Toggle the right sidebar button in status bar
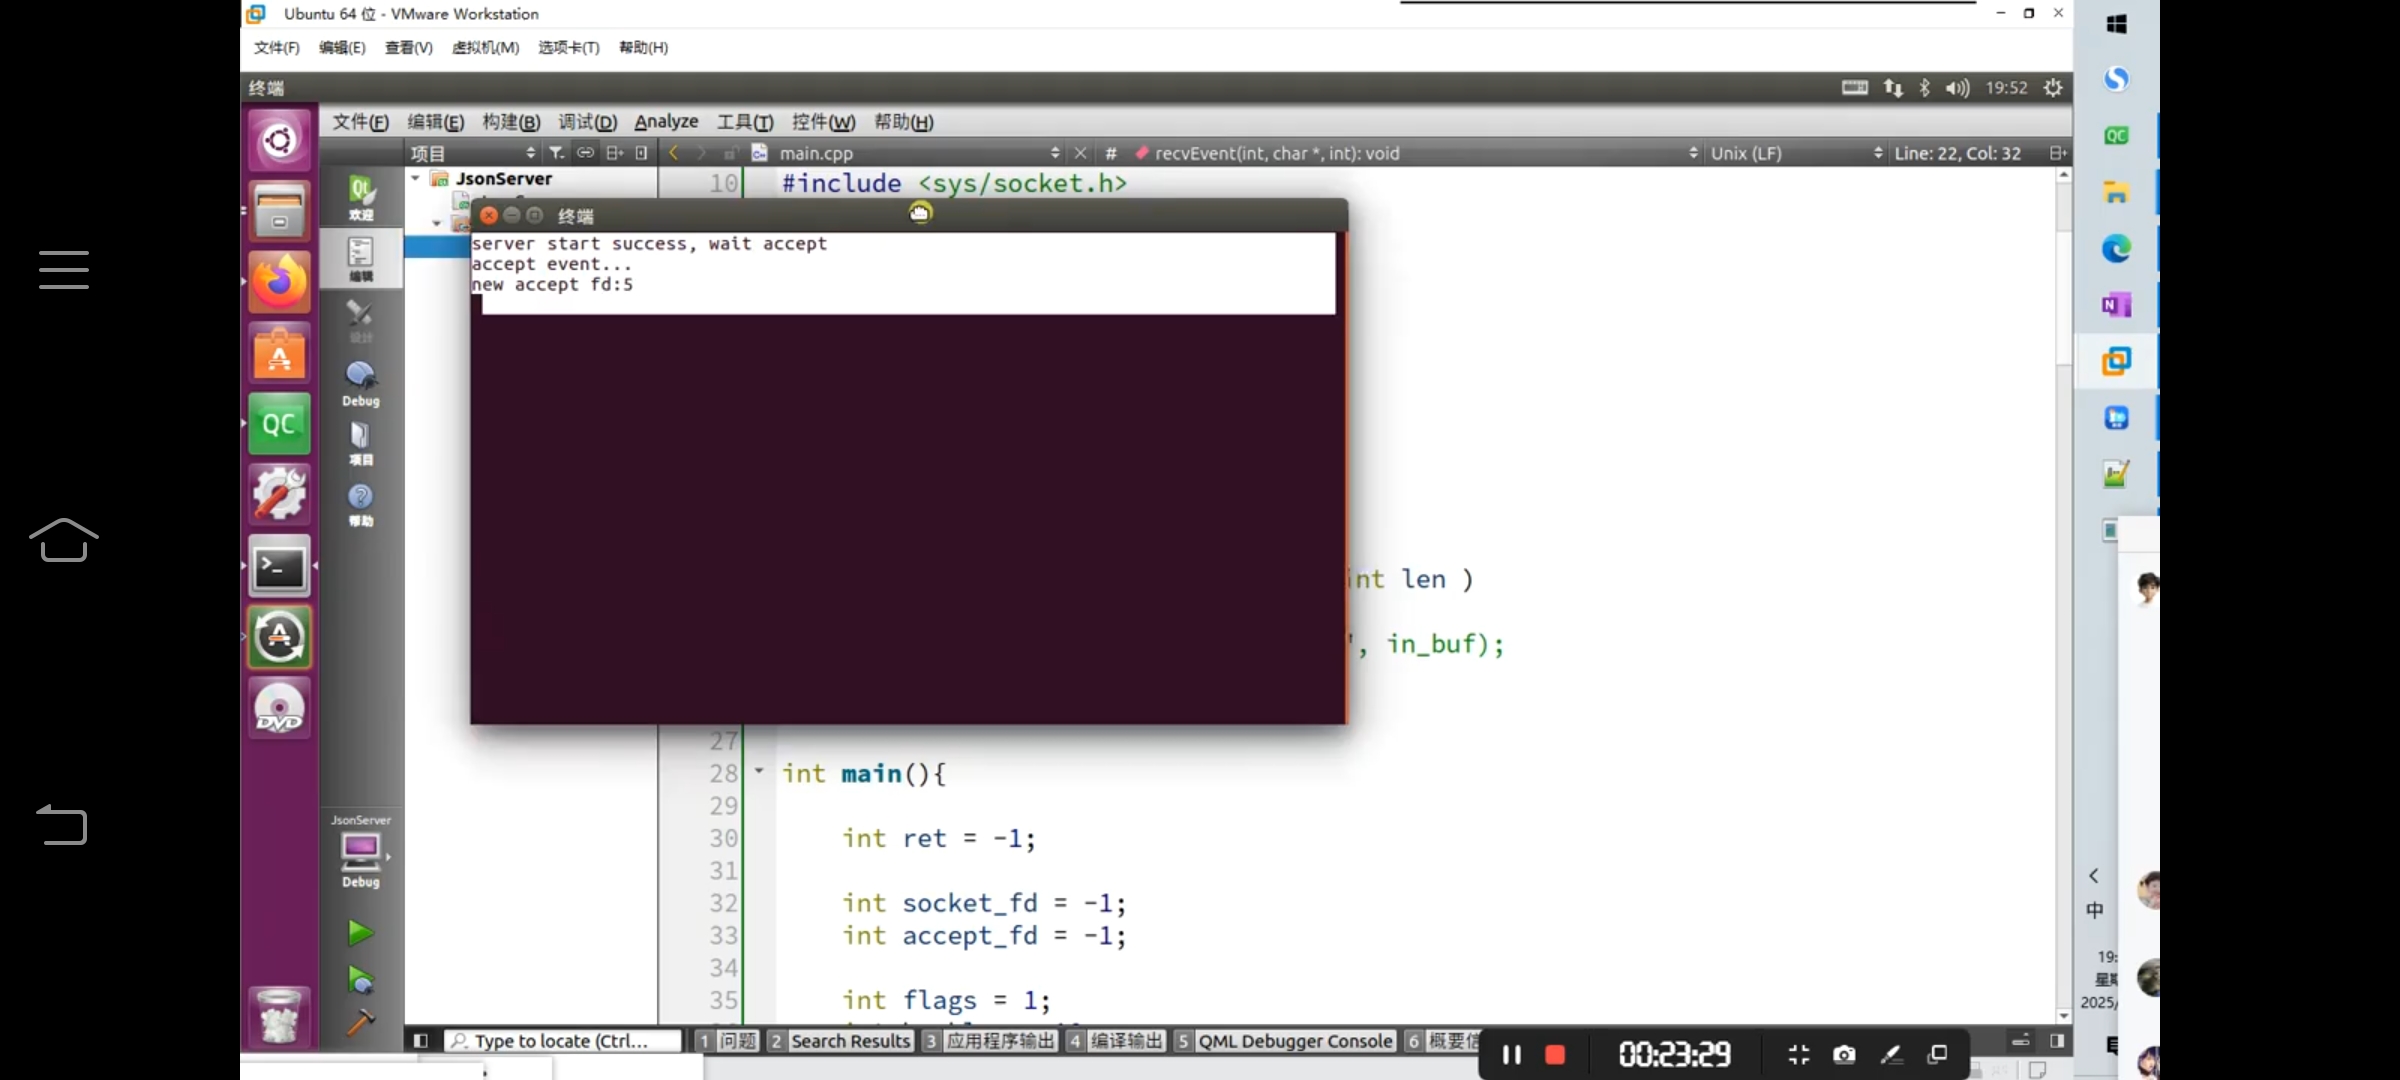2400x1080 pixels. point(2057,1041)
